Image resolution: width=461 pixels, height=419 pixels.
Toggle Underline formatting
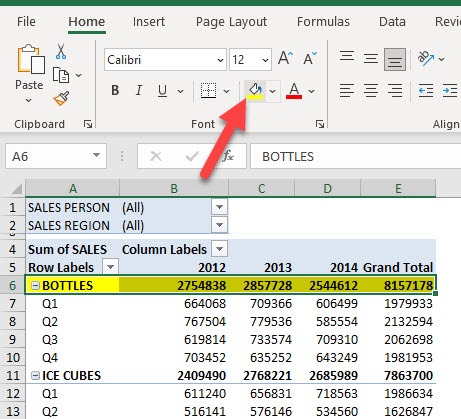(x=162, y=90)
